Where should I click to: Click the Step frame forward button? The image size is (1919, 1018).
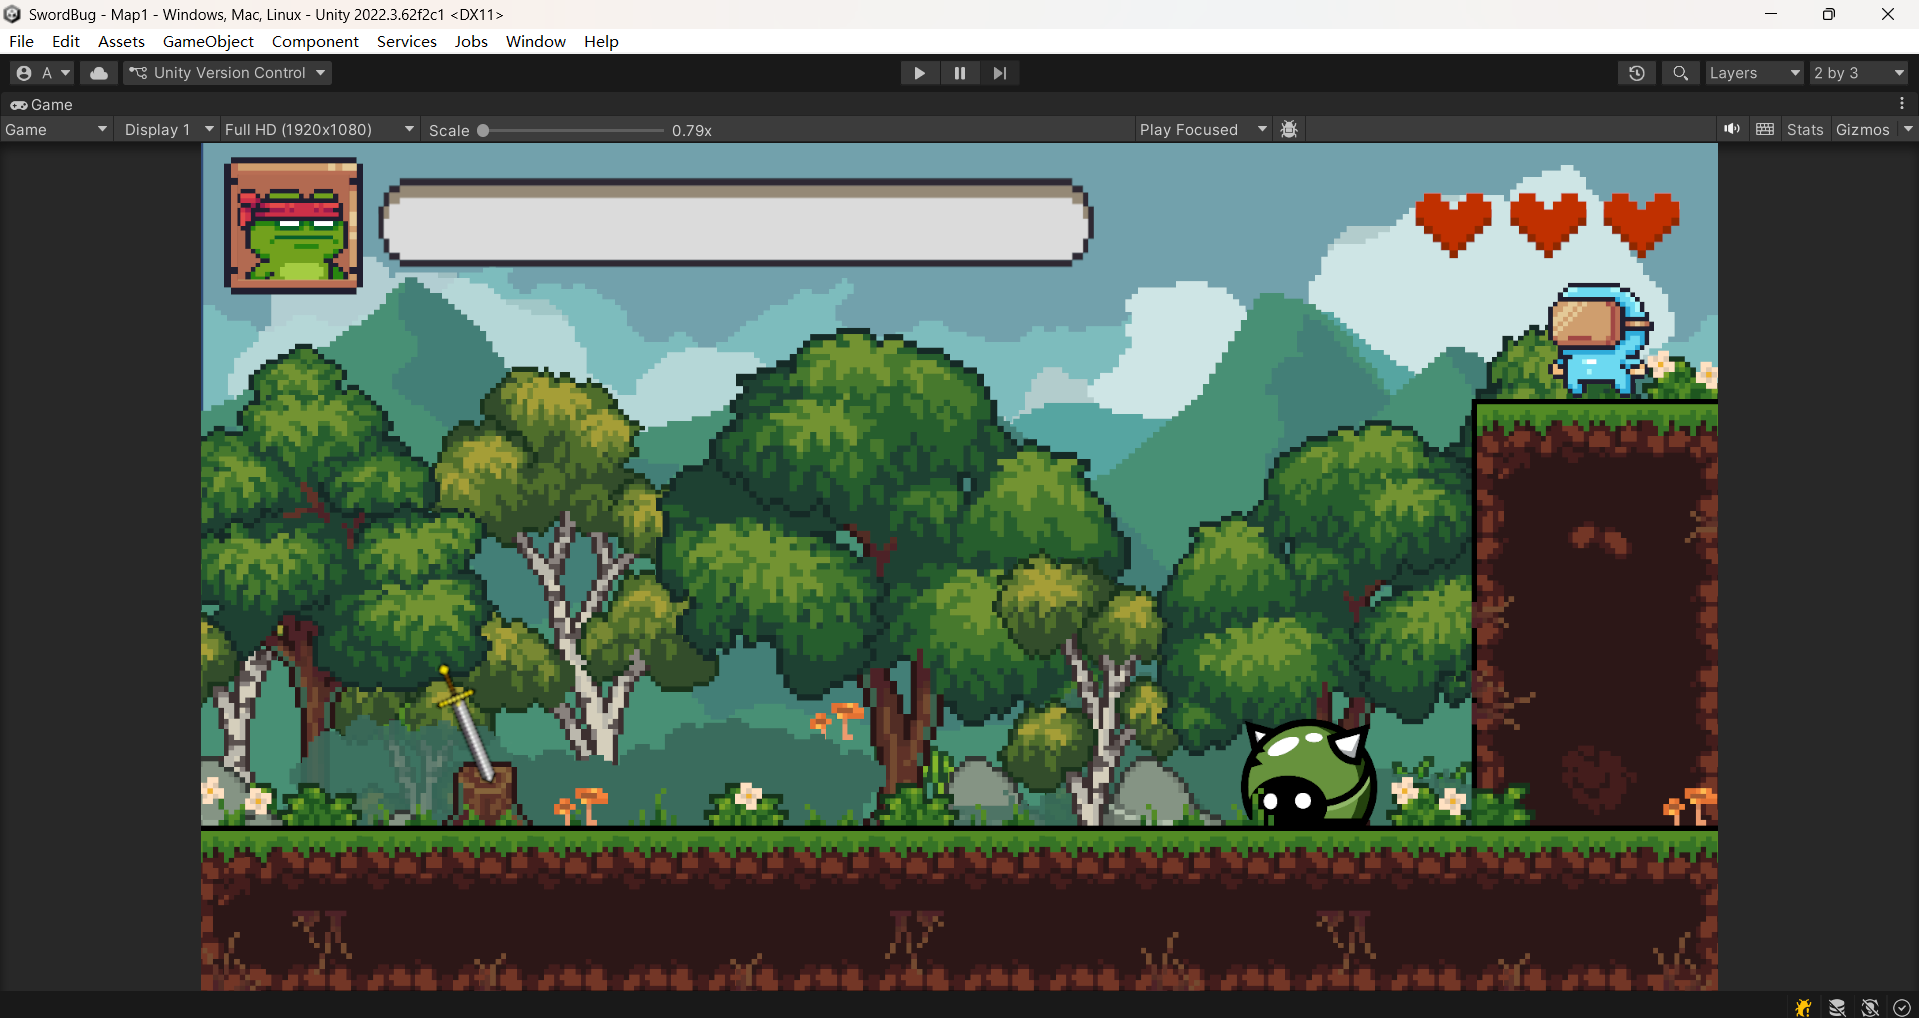(999, 73)
